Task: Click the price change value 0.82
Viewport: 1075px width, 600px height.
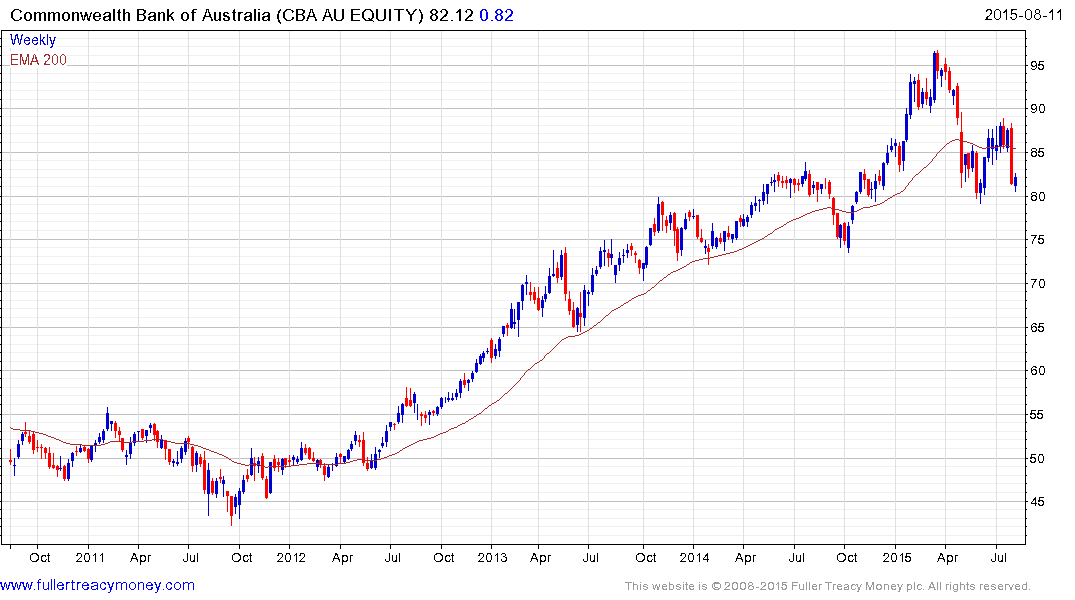Action: (496, 15)
